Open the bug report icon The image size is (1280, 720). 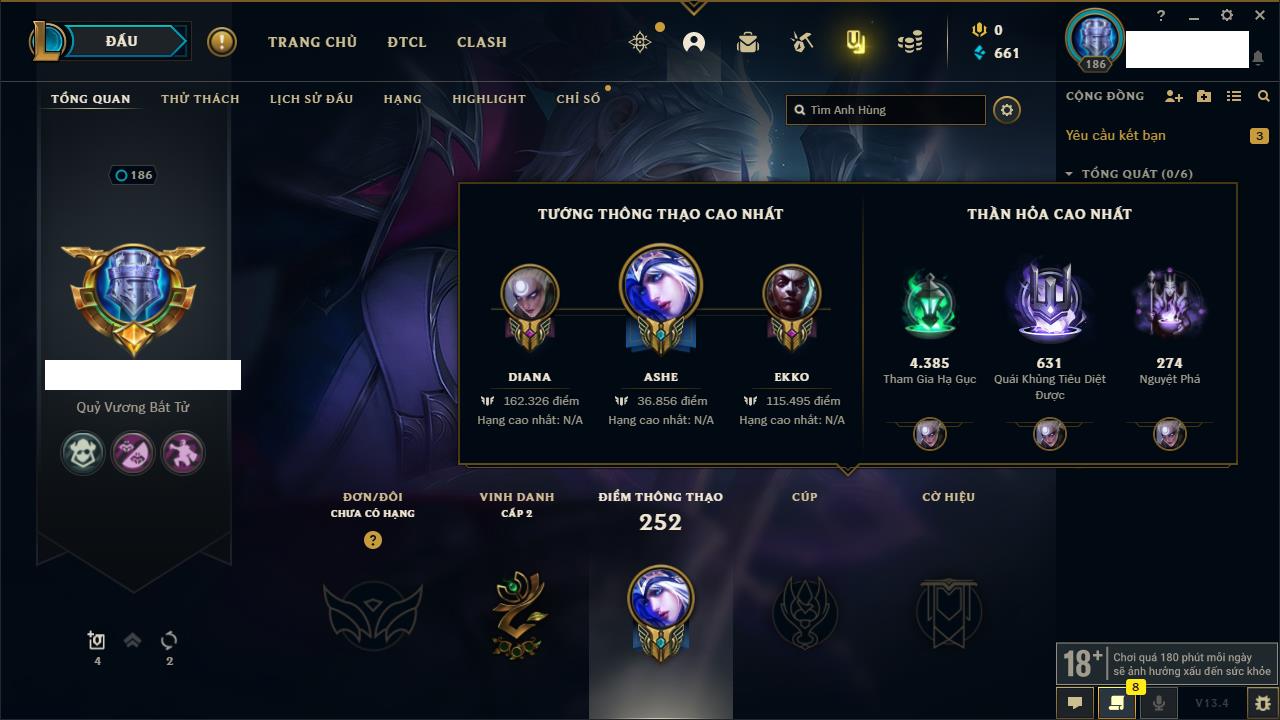1263,703
